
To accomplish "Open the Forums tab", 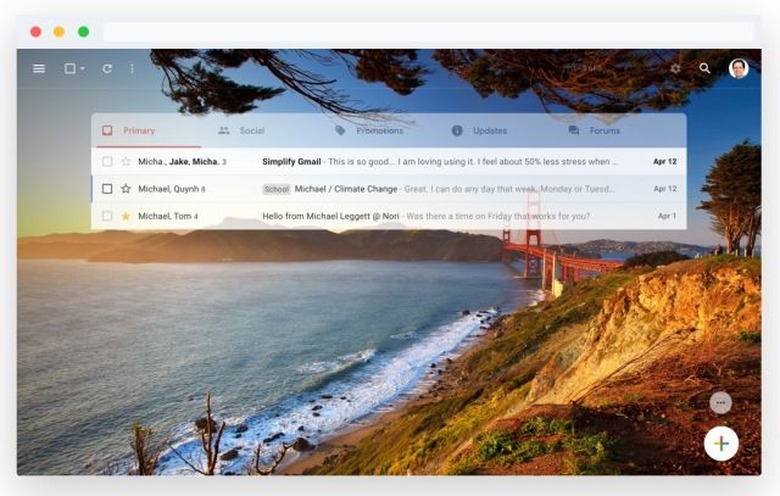I will coord(595,131).
